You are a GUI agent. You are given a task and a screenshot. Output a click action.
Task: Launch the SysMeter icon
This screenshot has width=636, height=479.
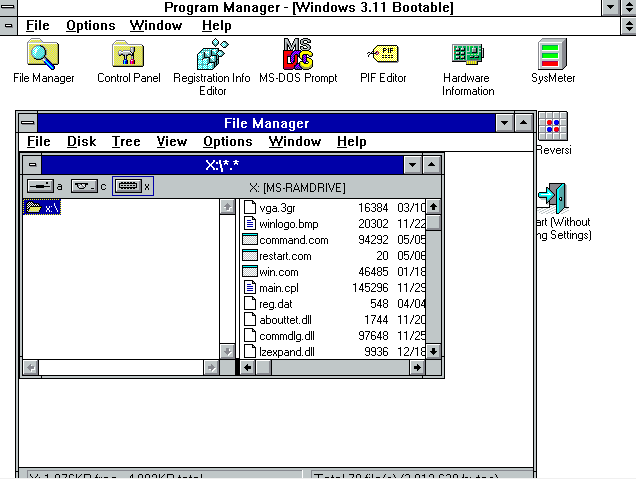pos(552,54)
